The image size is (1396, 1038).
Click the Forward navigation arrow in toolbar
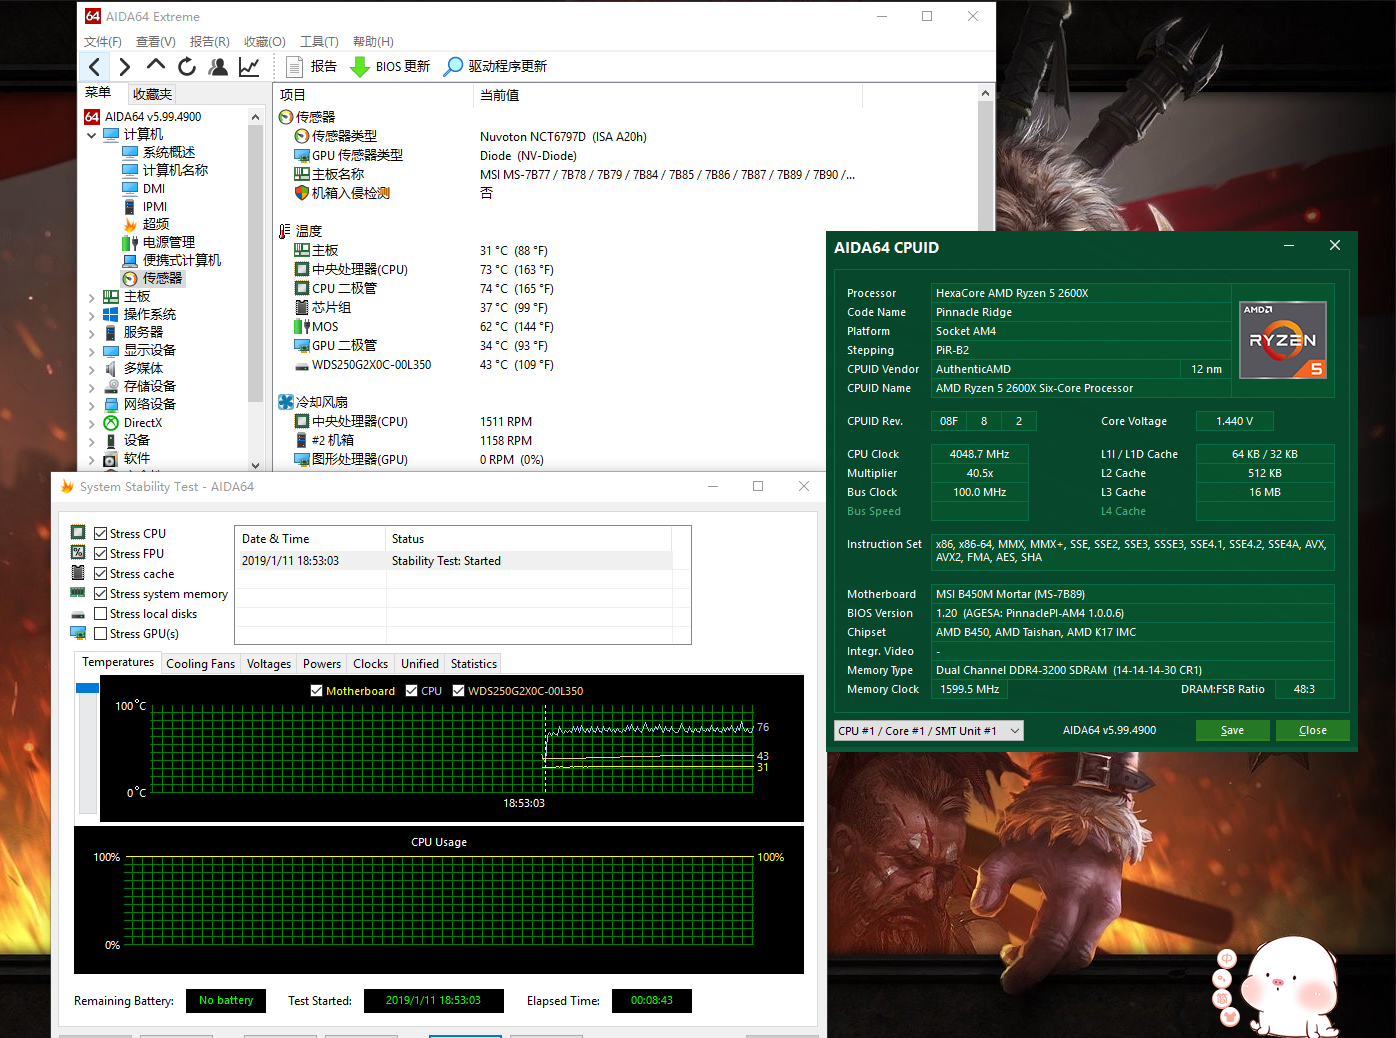click(125, 67)
